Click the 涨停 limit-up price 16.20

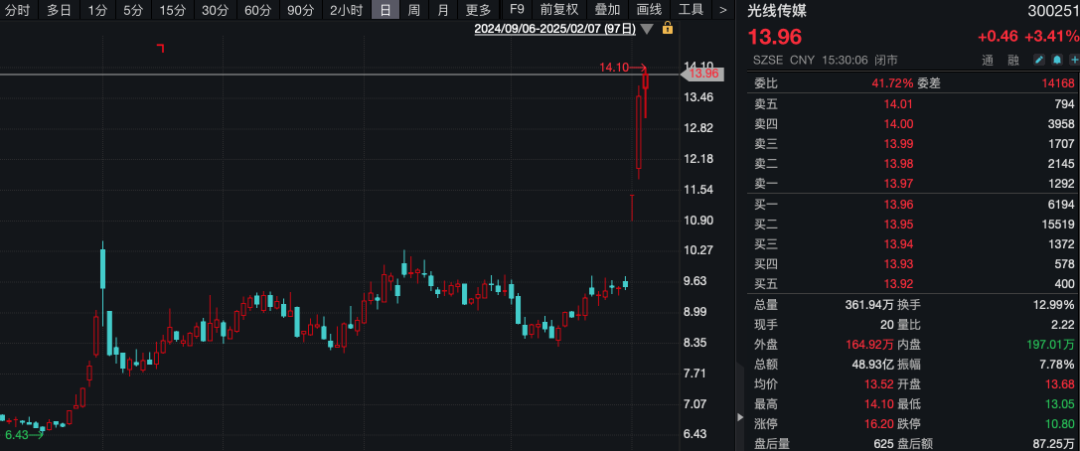[880, 423]
